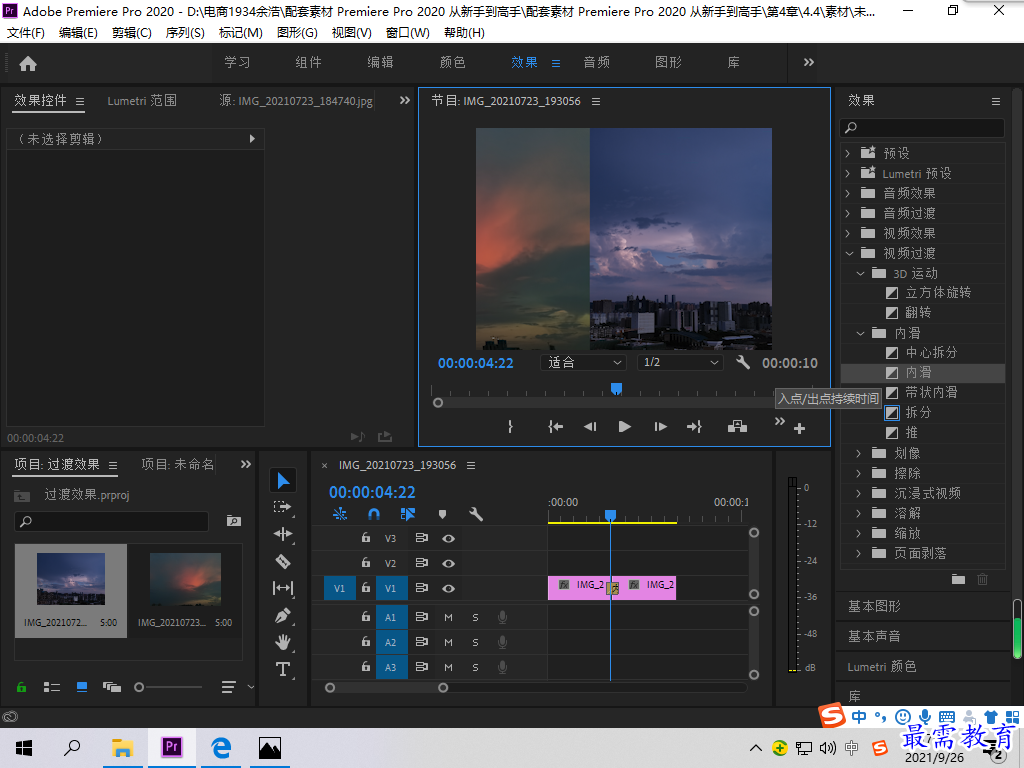Open playback resolution 1/2 dropdown

click(x=680, y=362)
